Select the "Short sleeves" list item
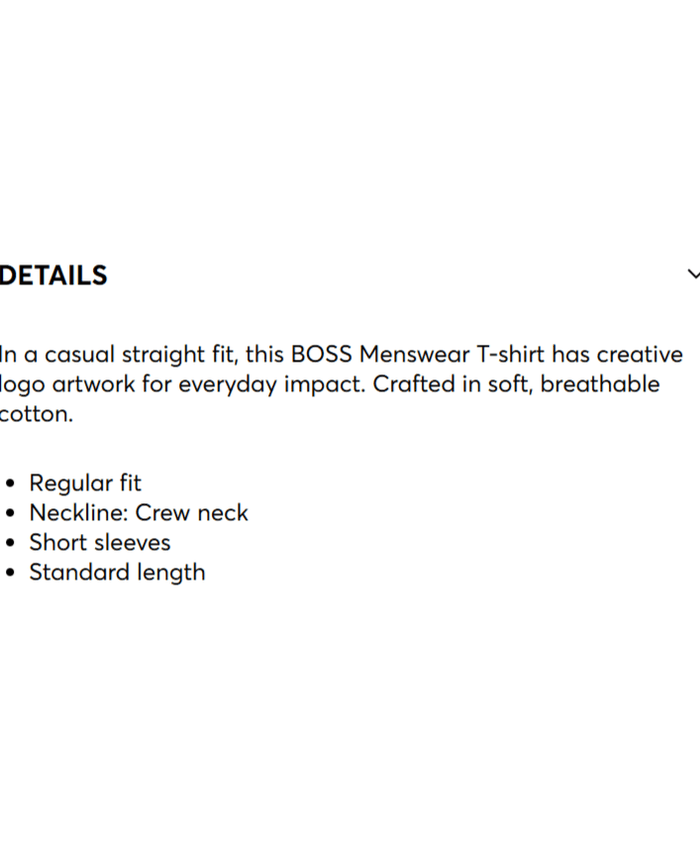 coord(100,543)
